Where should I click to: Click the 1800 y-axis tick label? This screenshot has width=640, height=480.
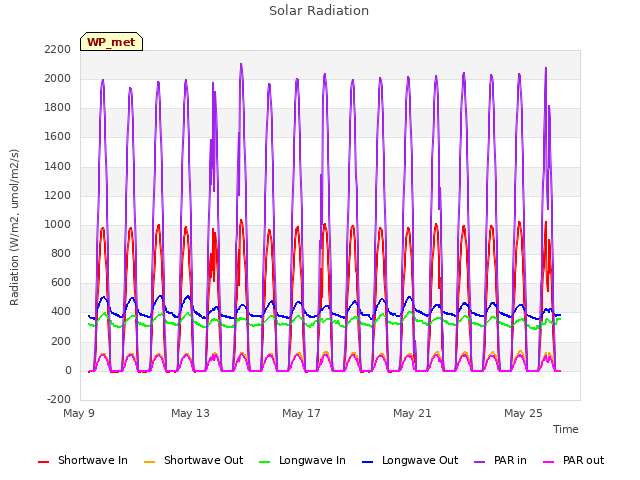[x=58, y=108]
